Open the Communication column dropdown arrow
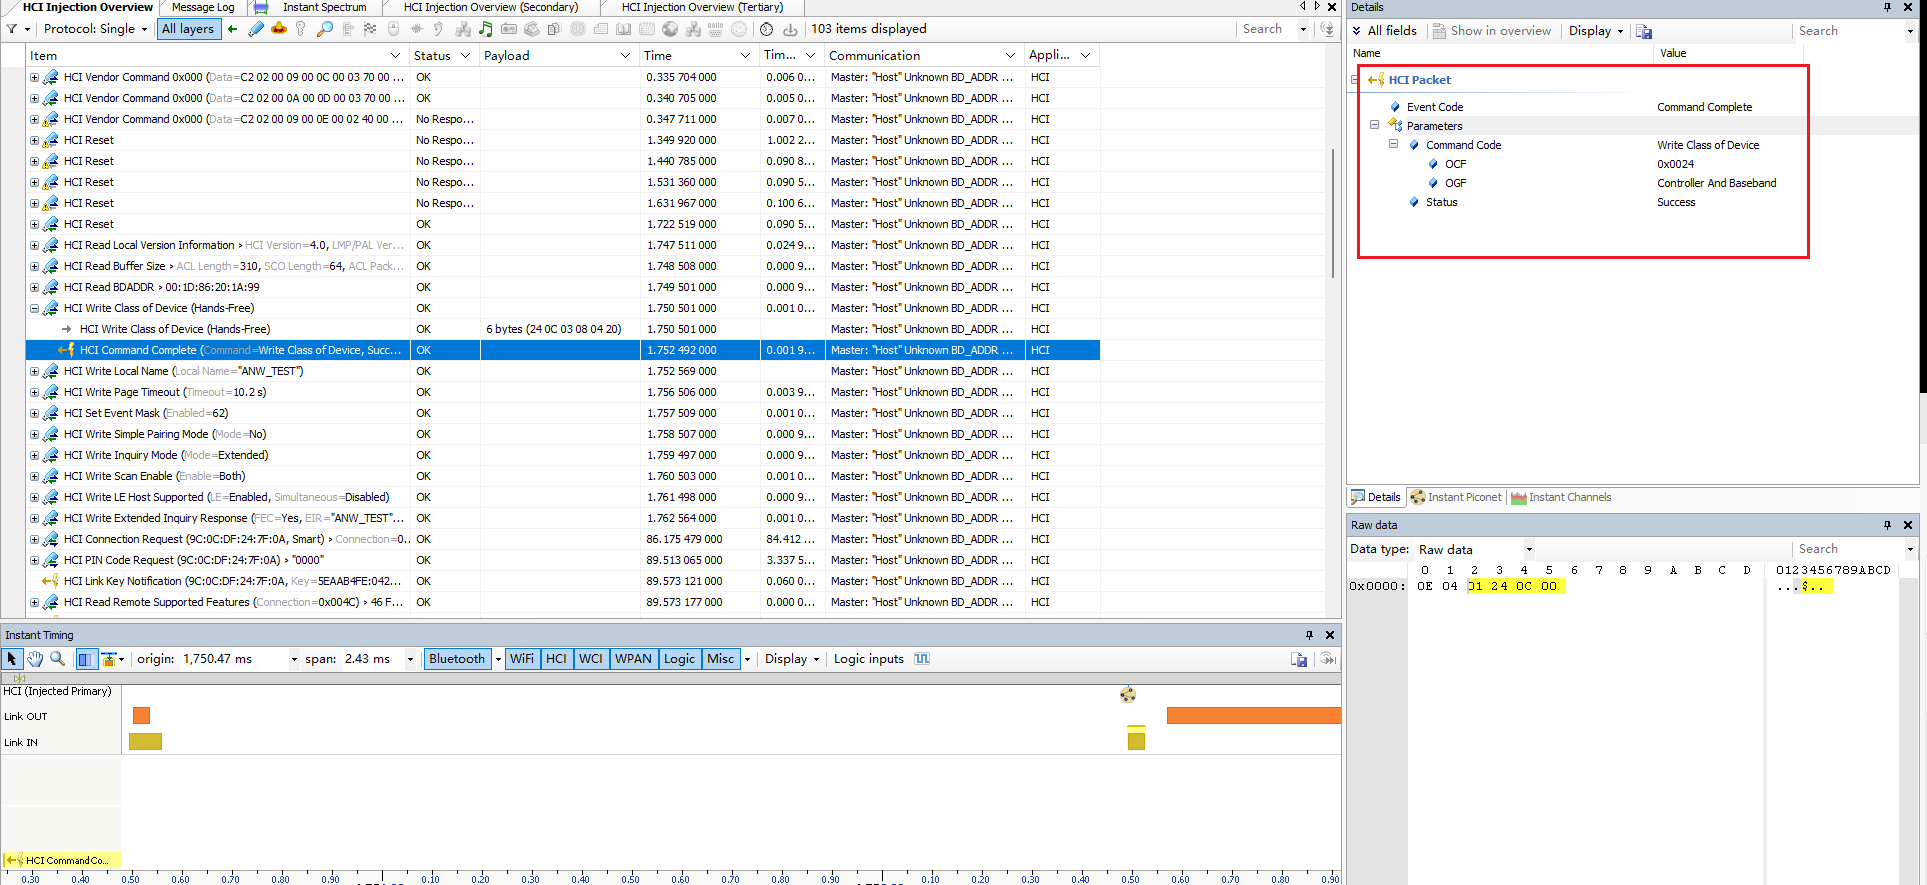 point(1010,56)
